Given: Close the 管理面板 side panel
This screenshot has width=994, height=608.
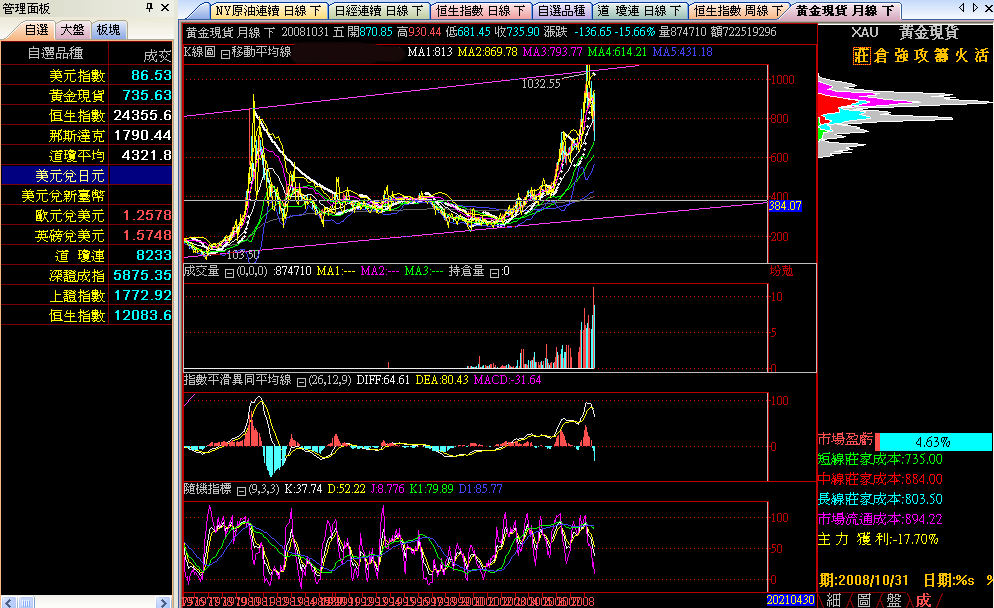Looking at the screenshot, I should click(x=165, y=8).
